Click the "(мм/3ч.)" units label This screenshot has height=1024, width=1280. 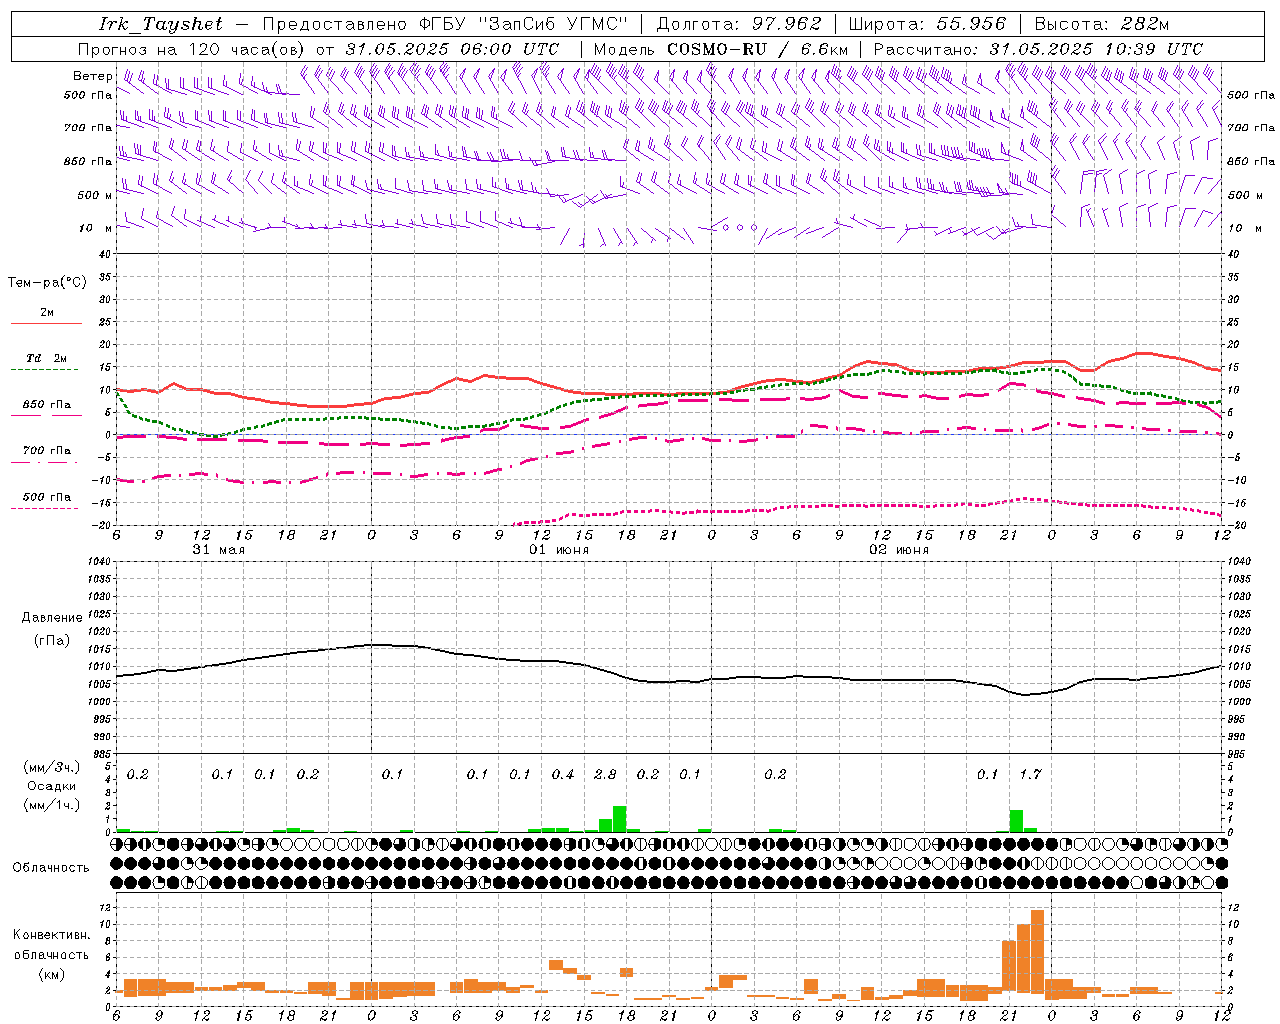pos(52,767)
